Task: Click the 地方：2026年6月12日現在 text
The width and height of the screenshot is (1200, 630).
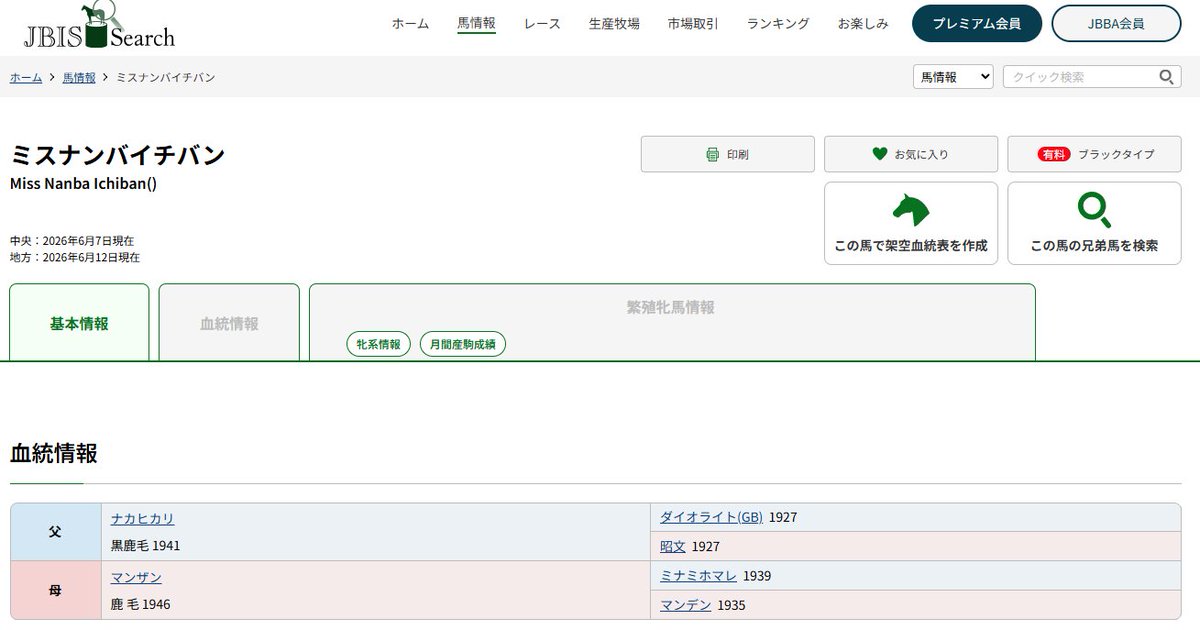Action: 75,257
